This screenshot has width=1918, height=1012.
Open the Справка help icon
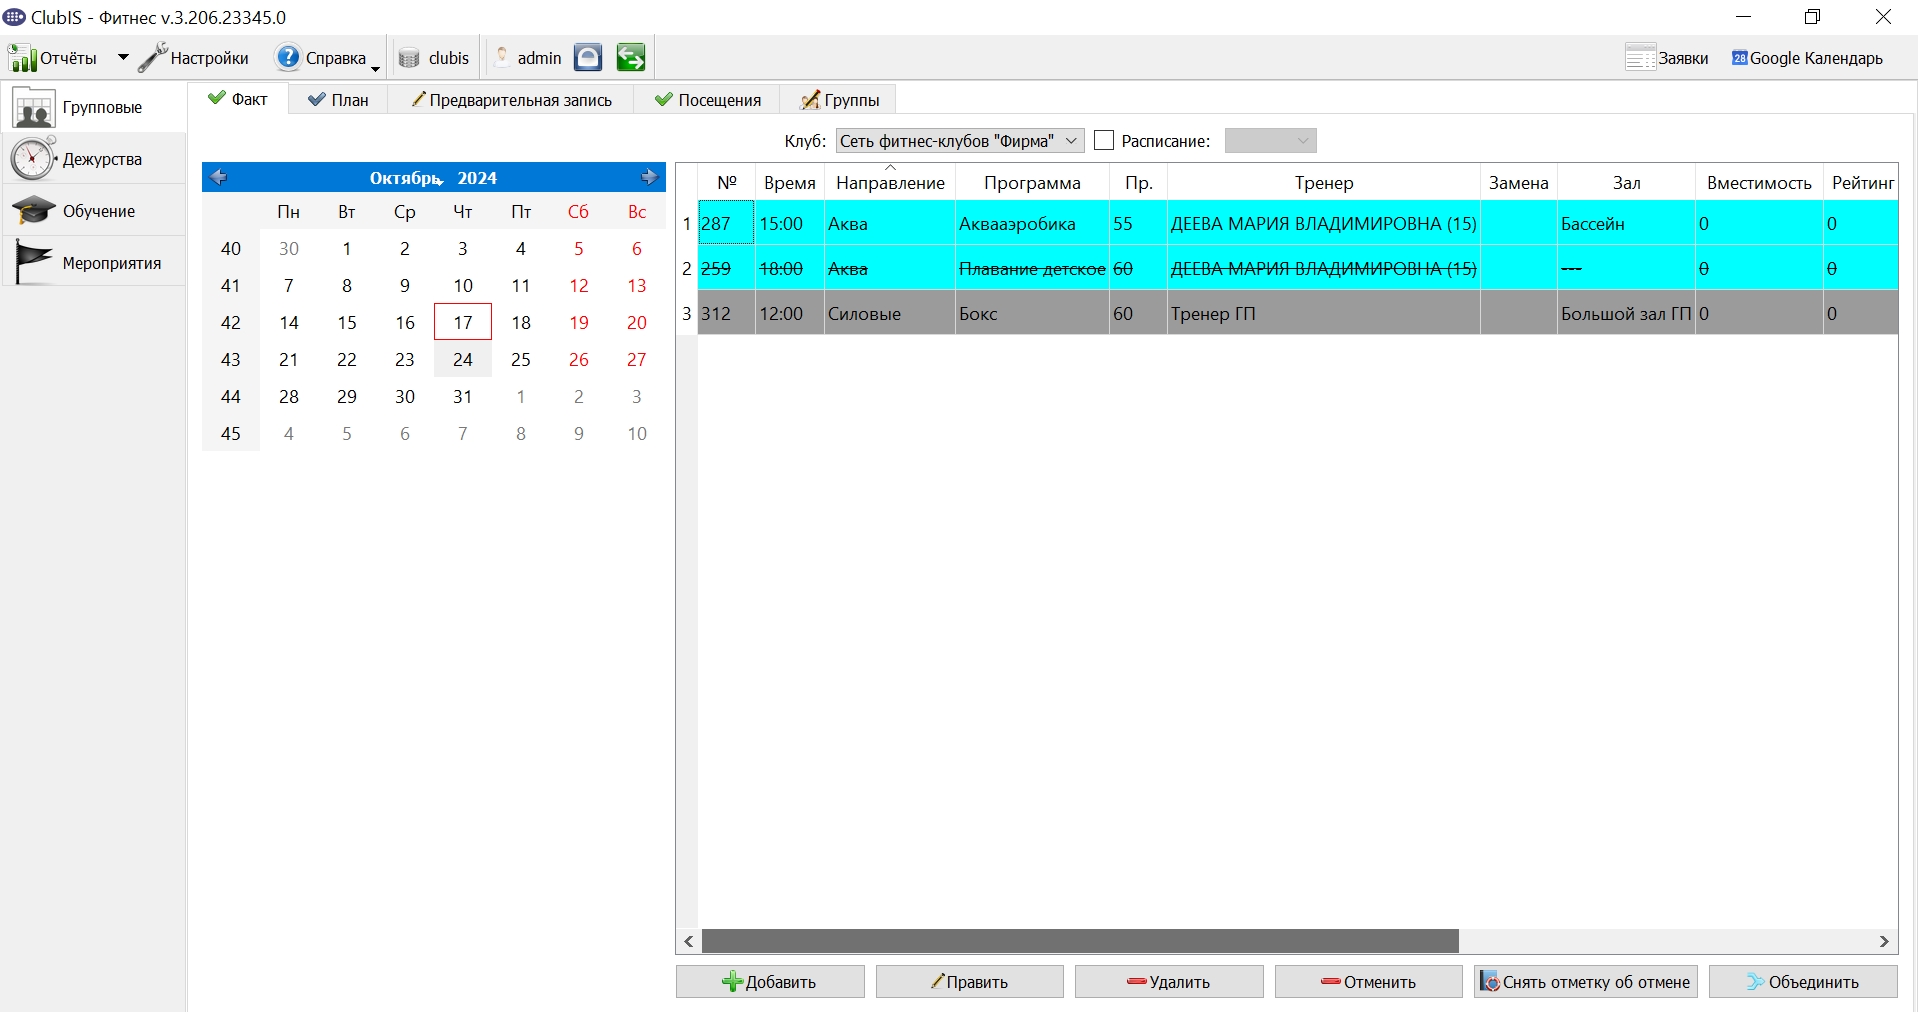288,58
